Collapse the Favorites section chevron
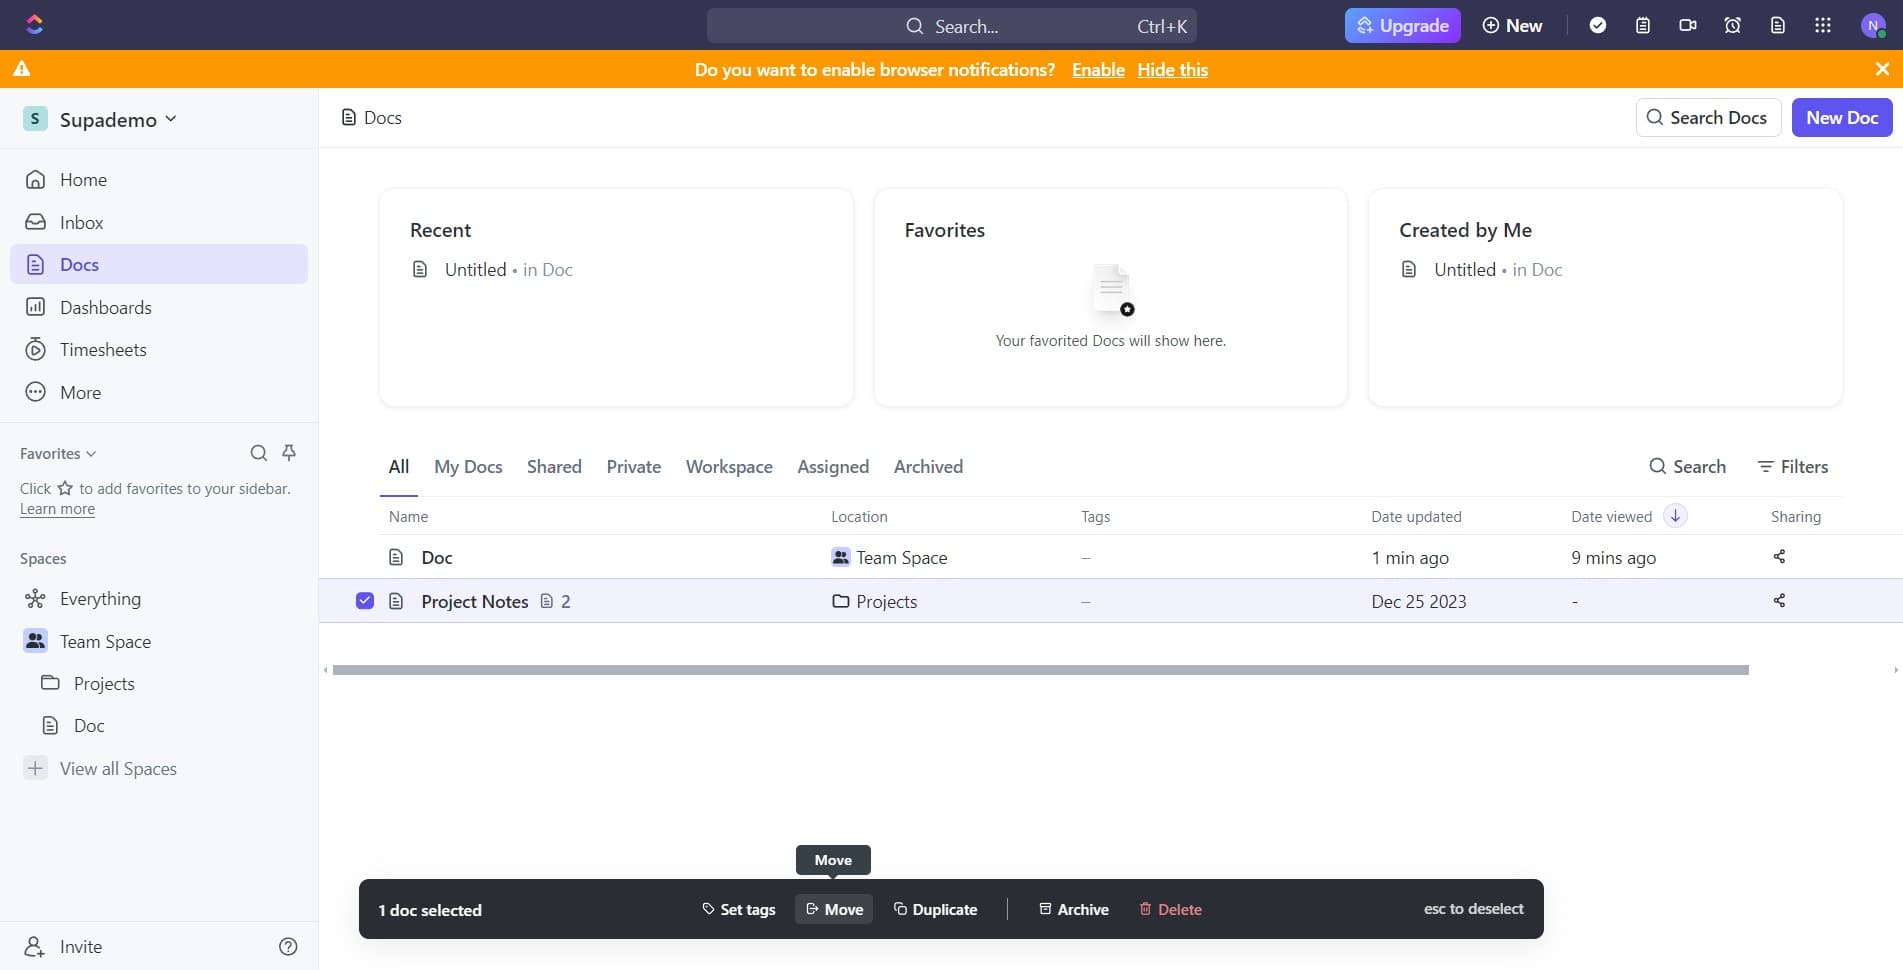1903x970 pixels. pyautogui.click(x=91, y=454)
